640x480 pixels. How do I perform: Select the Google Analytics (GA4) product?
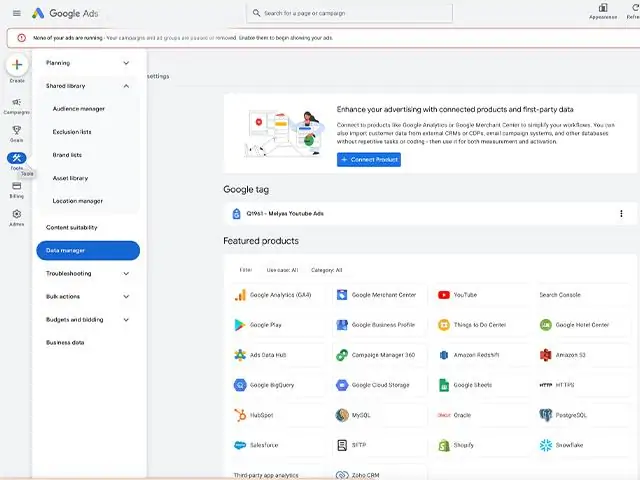point(274,295)
